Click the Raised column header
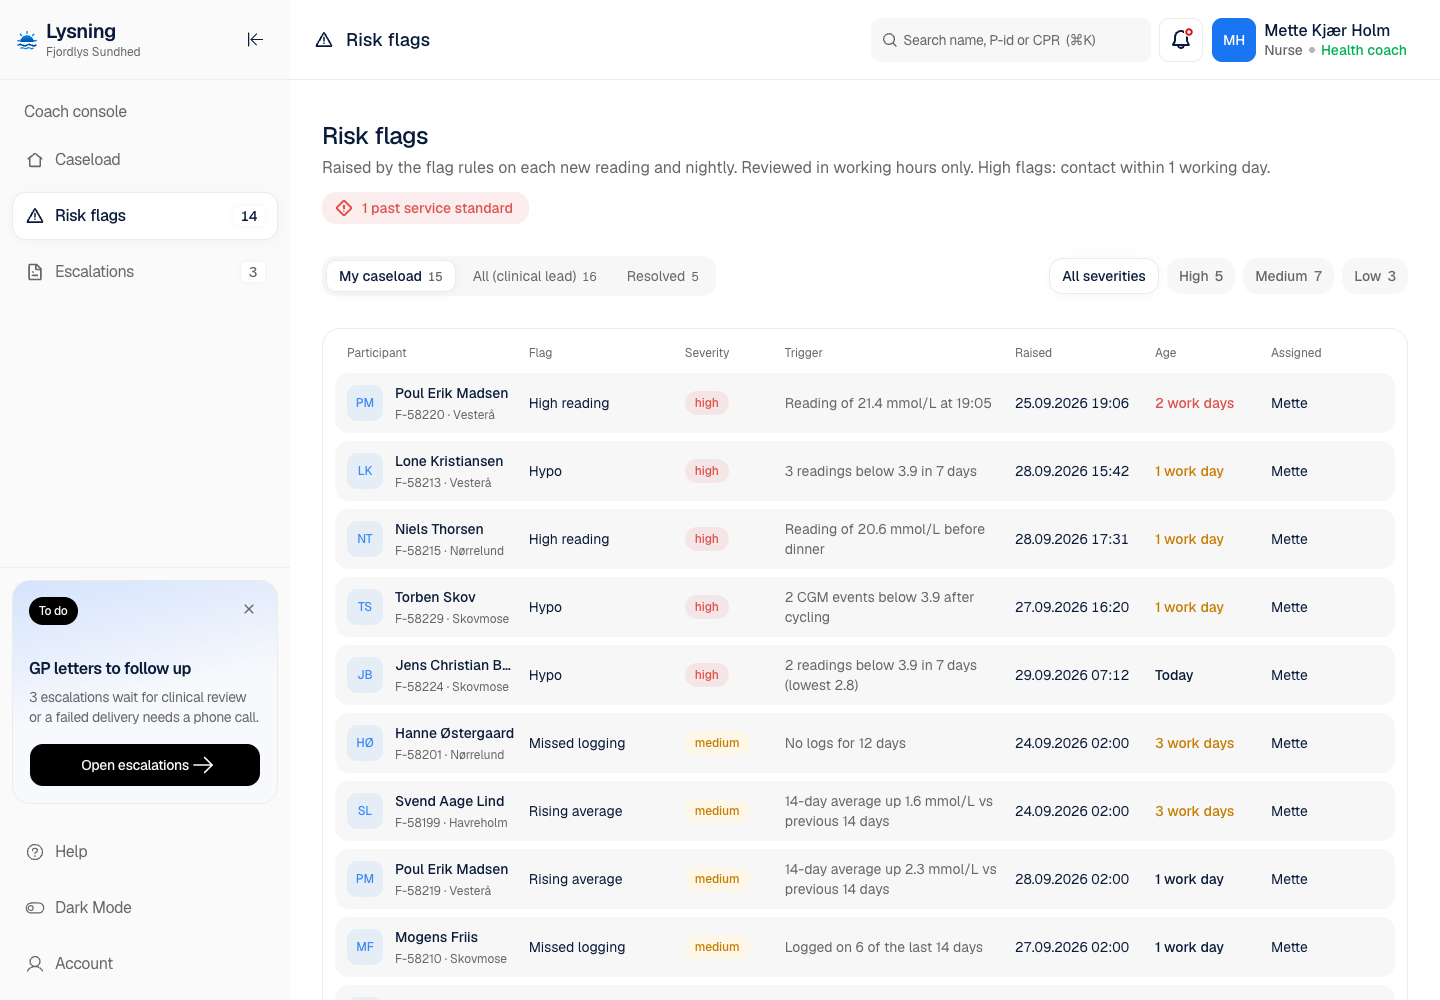The image size is (1440, 1000). [1033, 353]
